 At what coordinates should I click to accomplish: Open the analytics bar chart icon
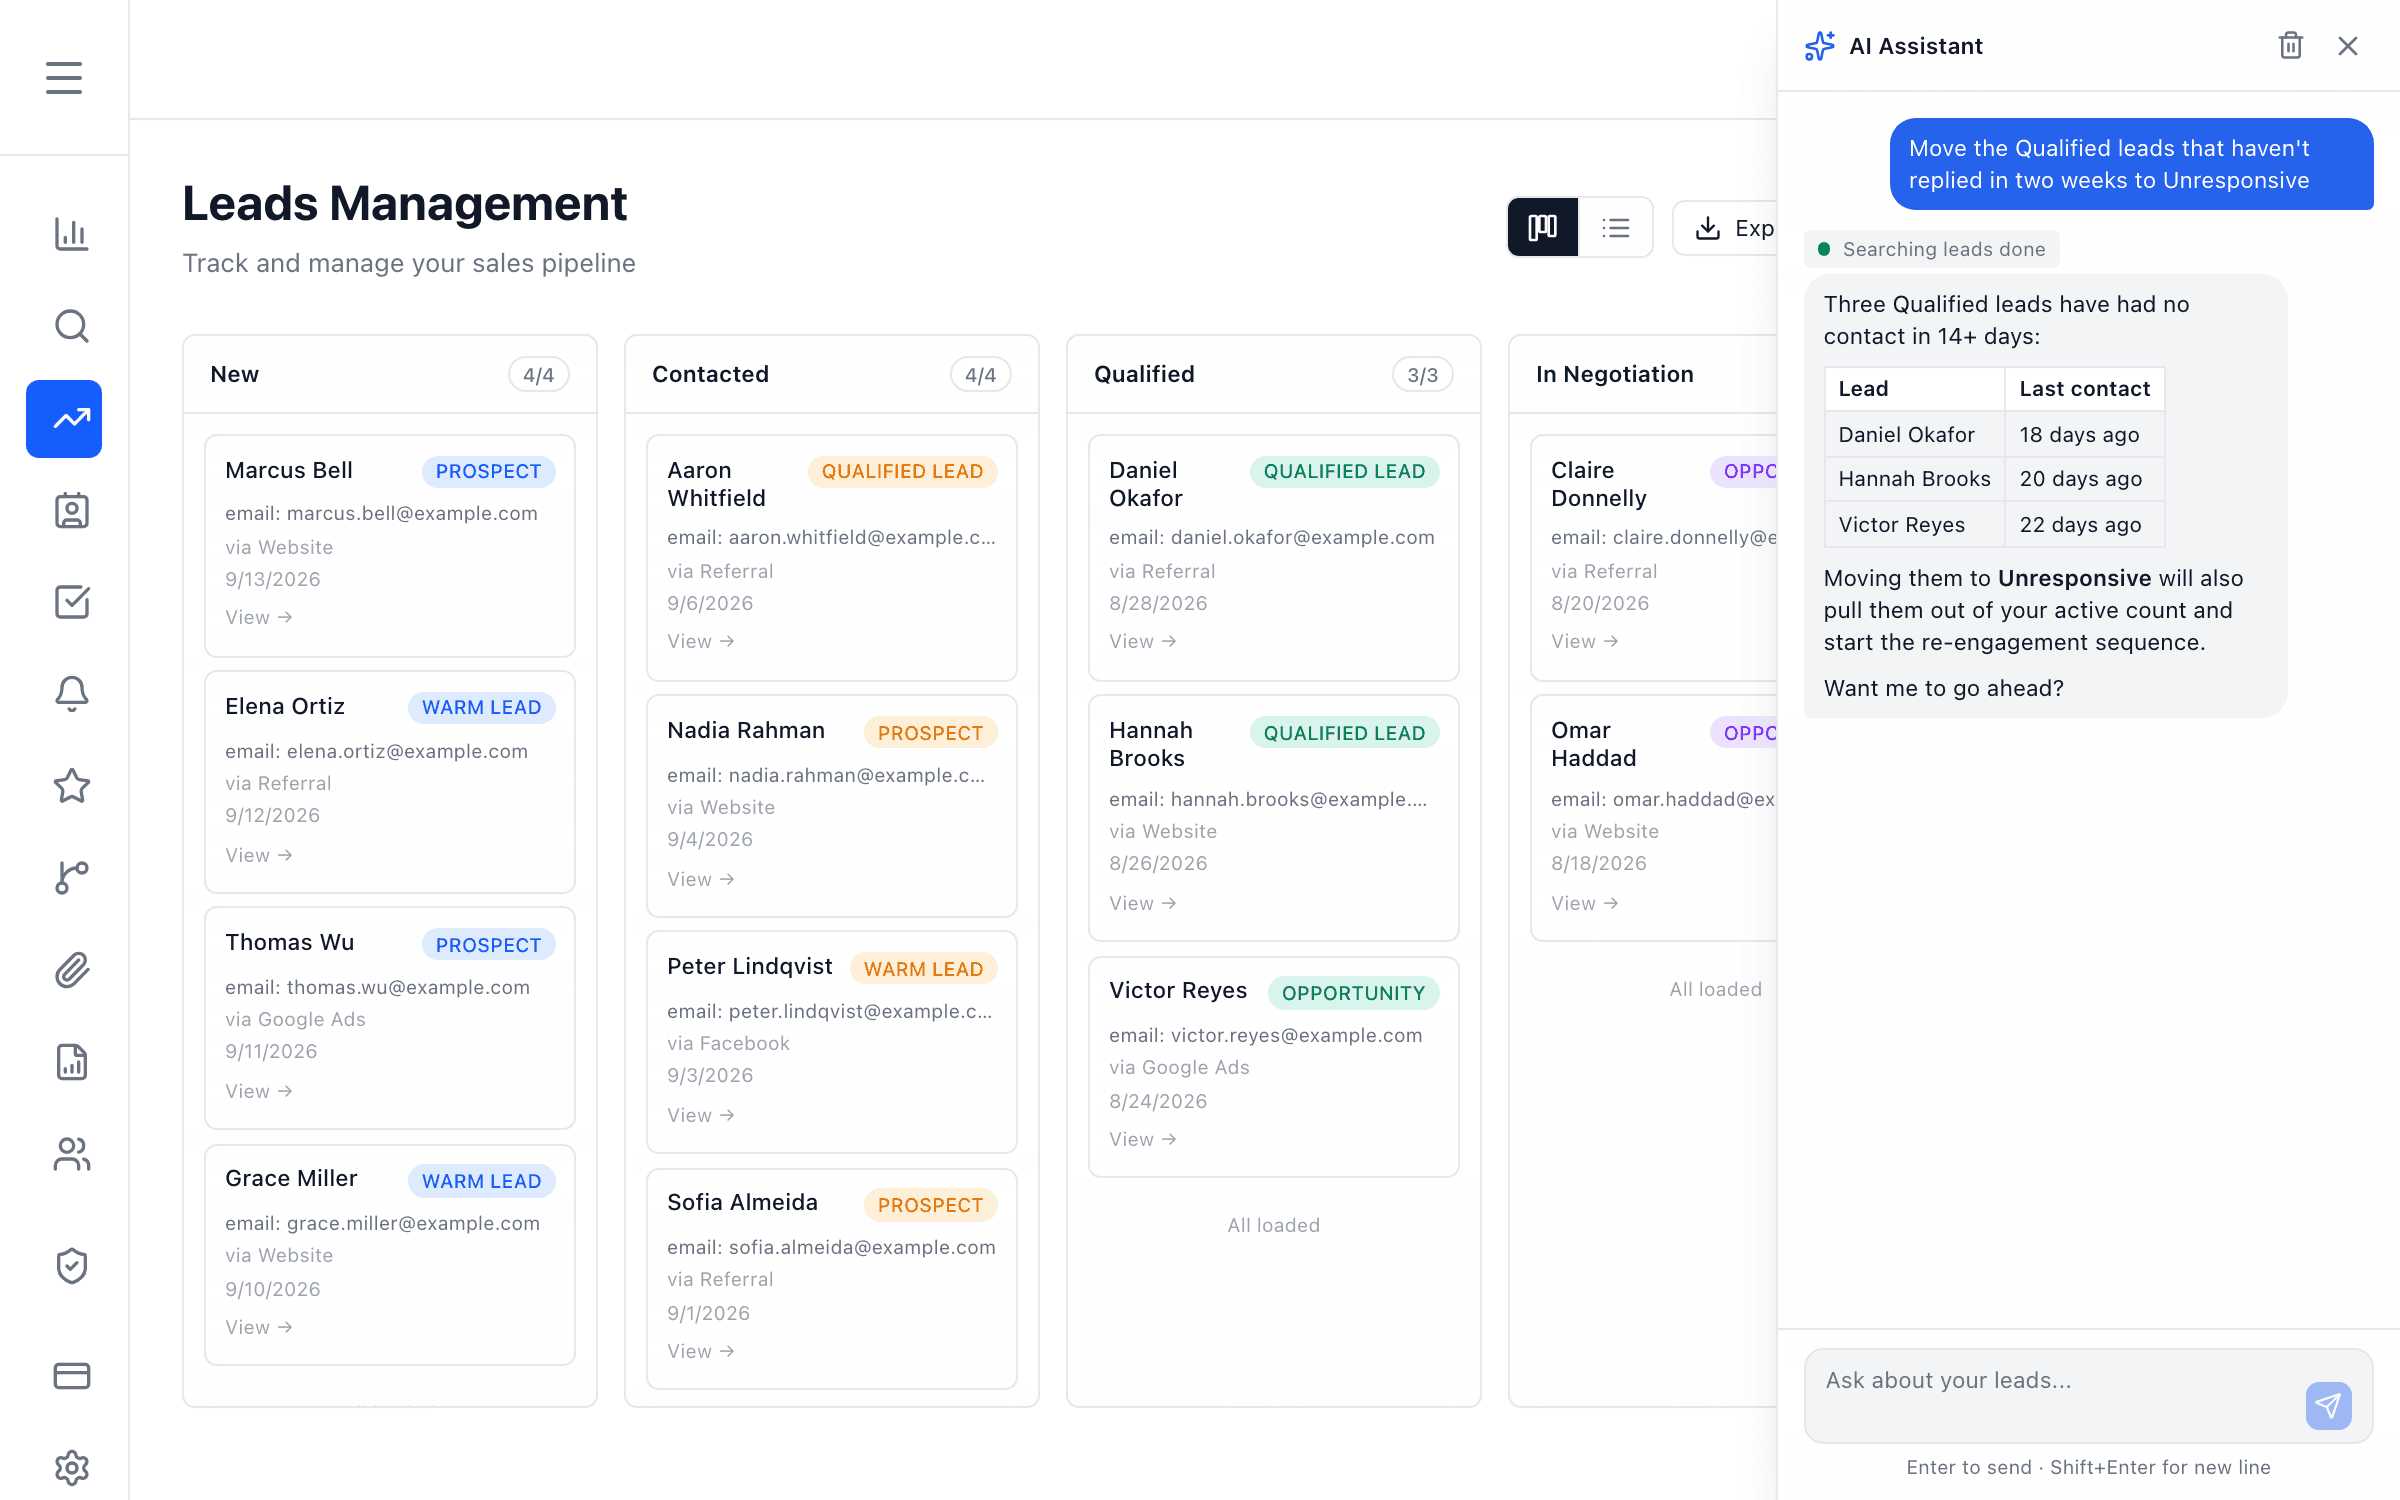tap(71, 234)
